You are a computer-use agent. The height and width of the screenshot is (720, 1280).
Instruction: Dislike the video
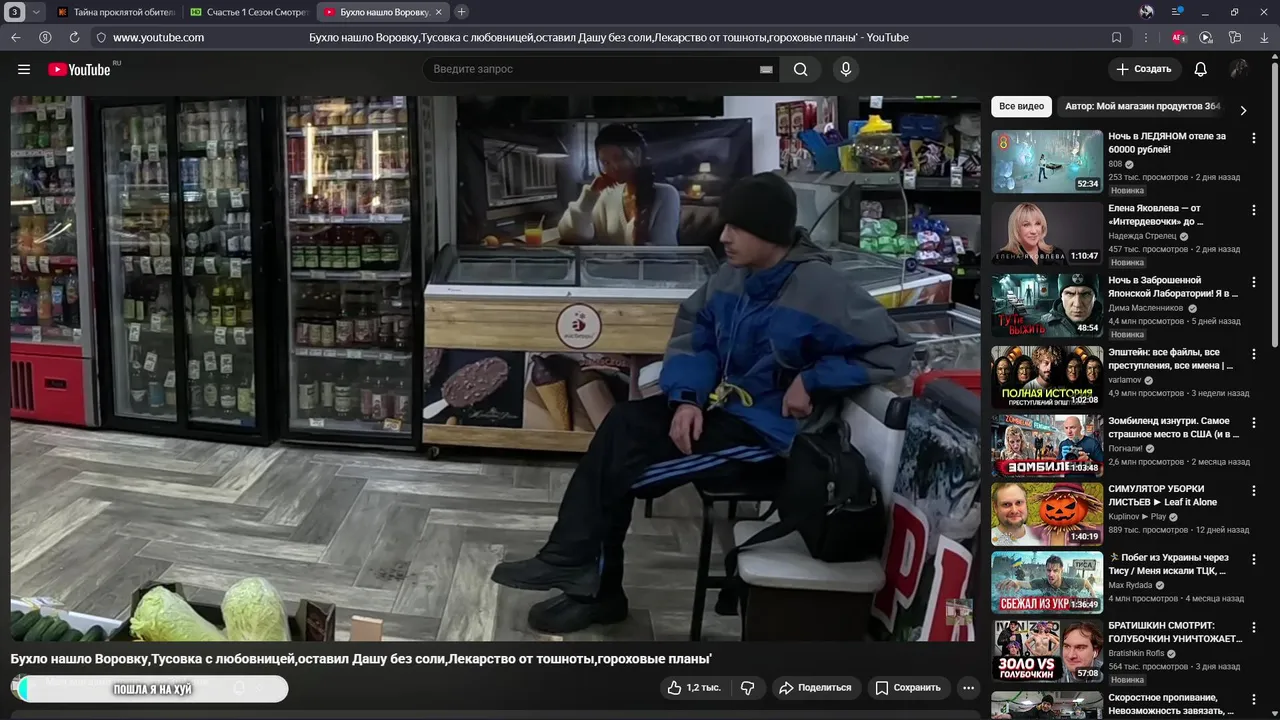pos(747,687)
